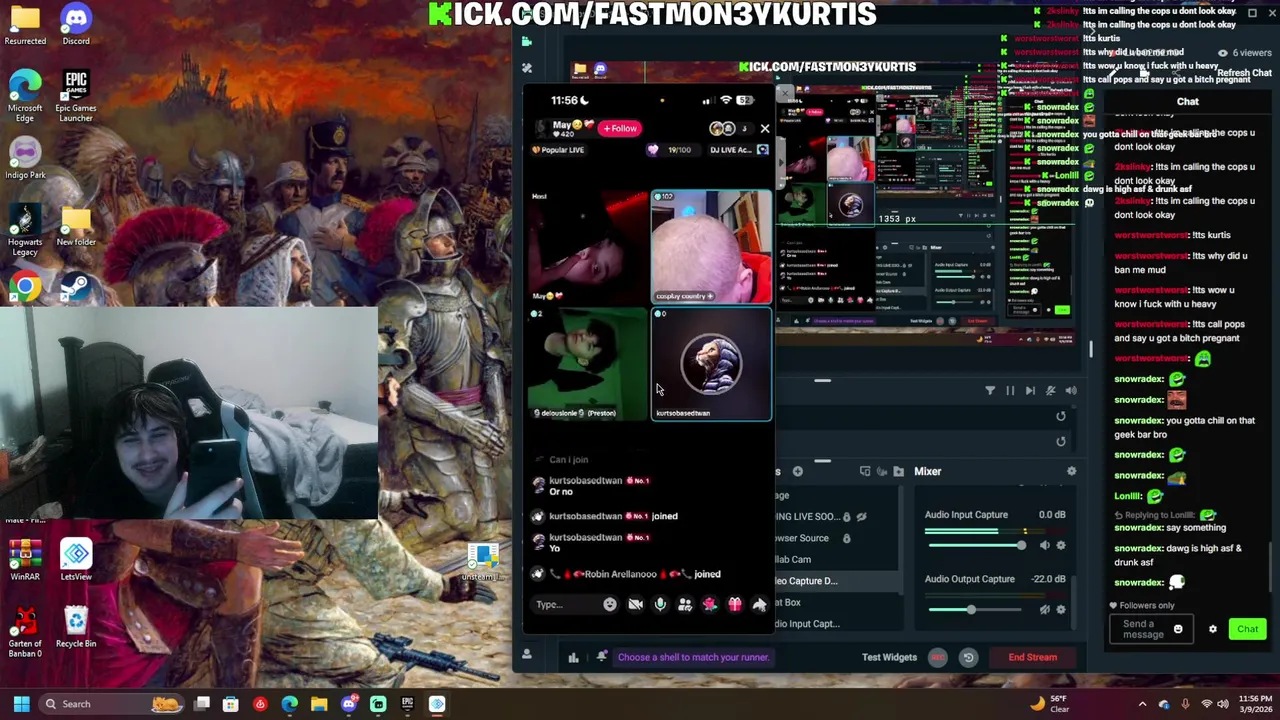Pause playback with the pause icon
Screen dimensions: 1280x720
1010,391
